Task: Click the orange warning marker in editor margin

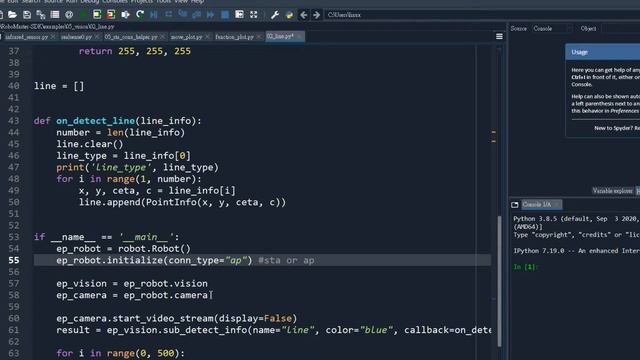Action: (x=493, y=132)
